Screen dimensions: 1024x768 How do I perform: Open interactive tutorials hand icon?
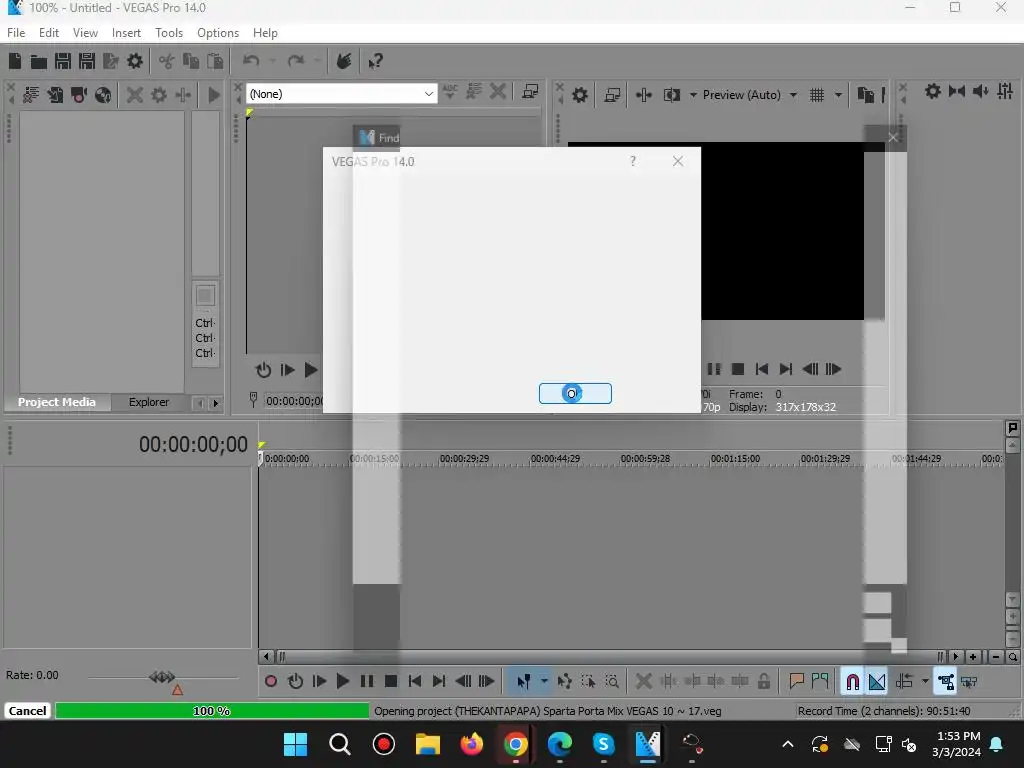[344, 61]
